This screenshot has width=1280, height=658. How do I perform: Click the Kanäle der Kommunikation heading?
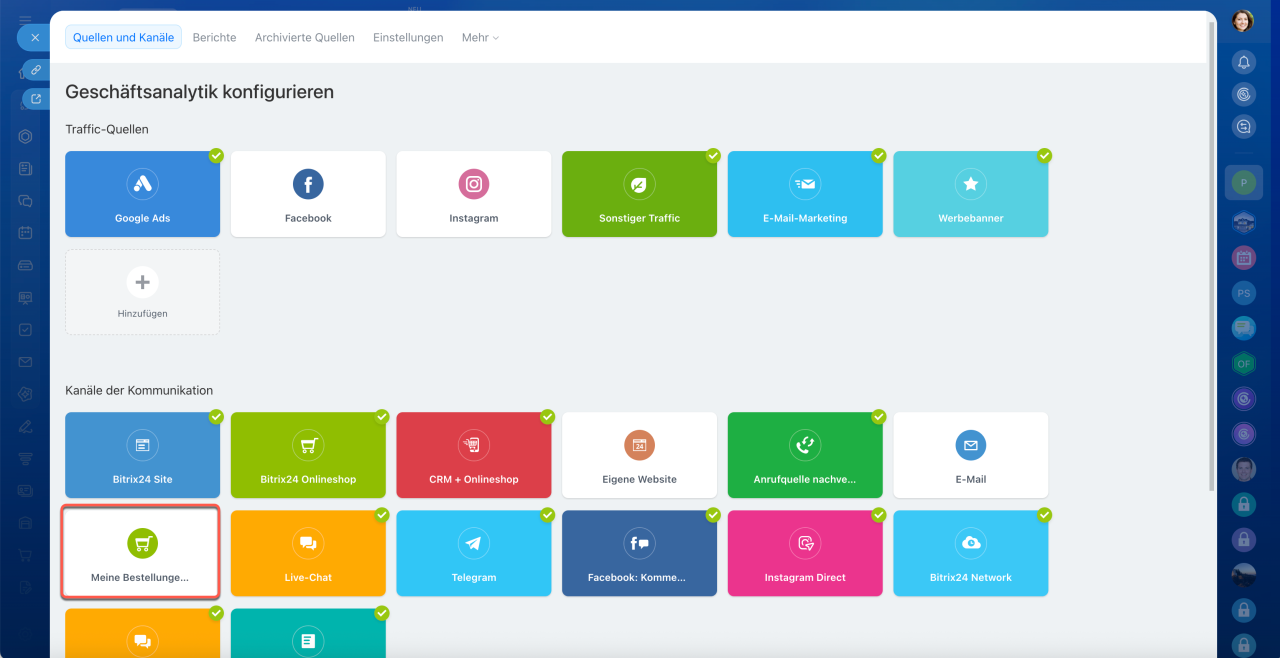point(139,390)
